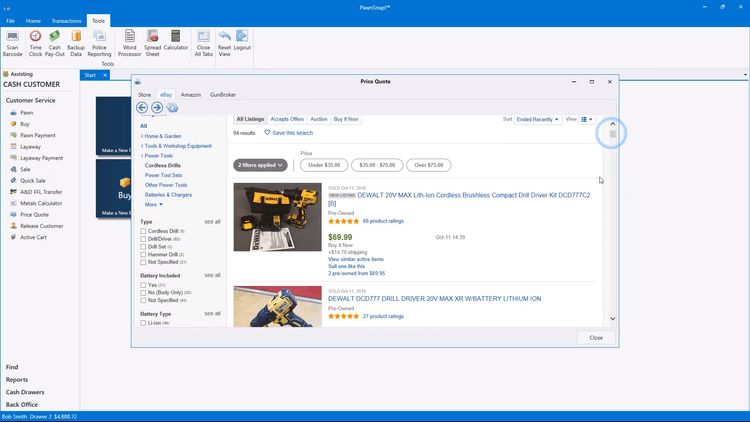Open the Calculator tool
The image size is (750, 422).
(x=176, y=40)
